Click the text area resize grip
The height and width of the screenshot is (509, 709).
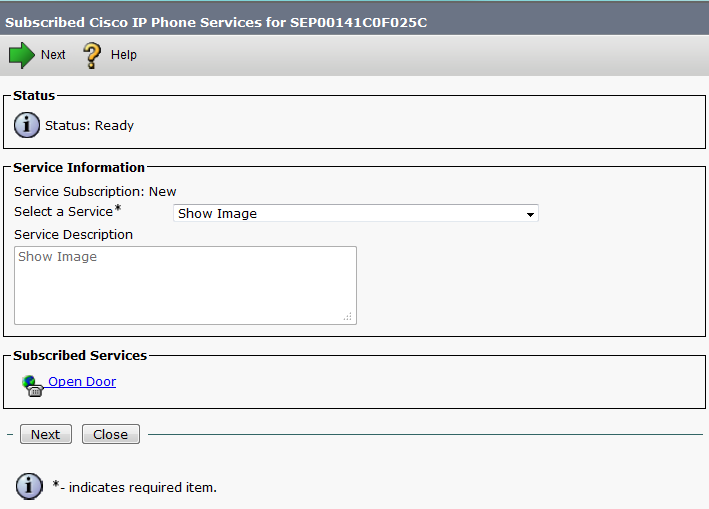[x=348, y=316]
